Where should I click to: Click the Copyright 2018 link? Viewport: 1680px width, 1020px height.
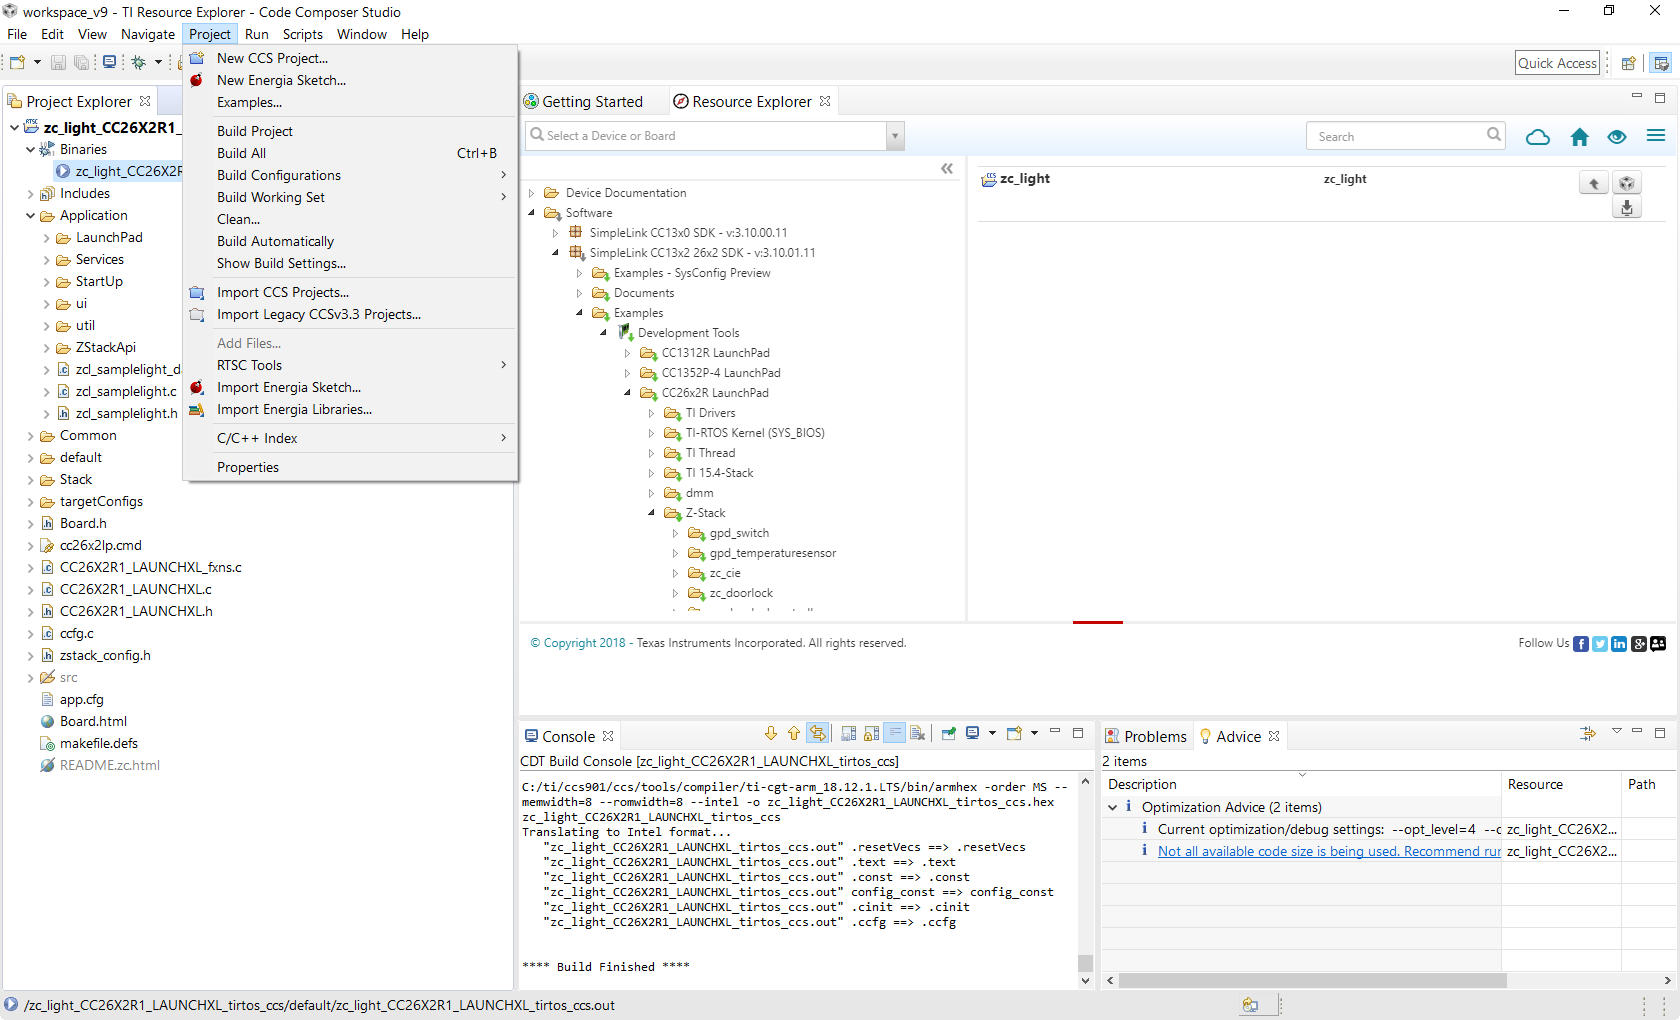pyautogui.click(x=578, y=643)
